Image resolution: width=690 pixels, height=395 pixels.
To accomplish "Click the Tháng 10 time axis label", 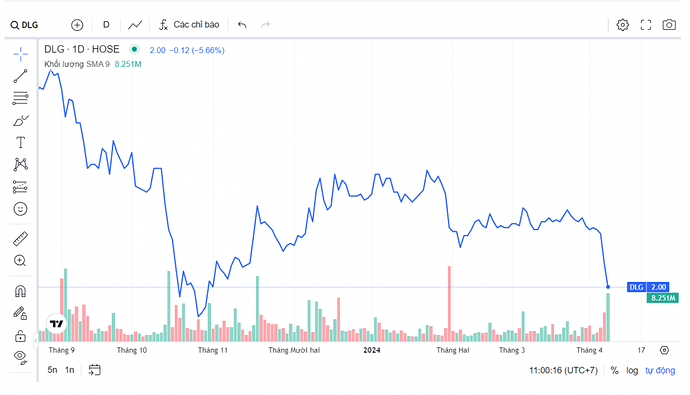I will tap(132, 350).
